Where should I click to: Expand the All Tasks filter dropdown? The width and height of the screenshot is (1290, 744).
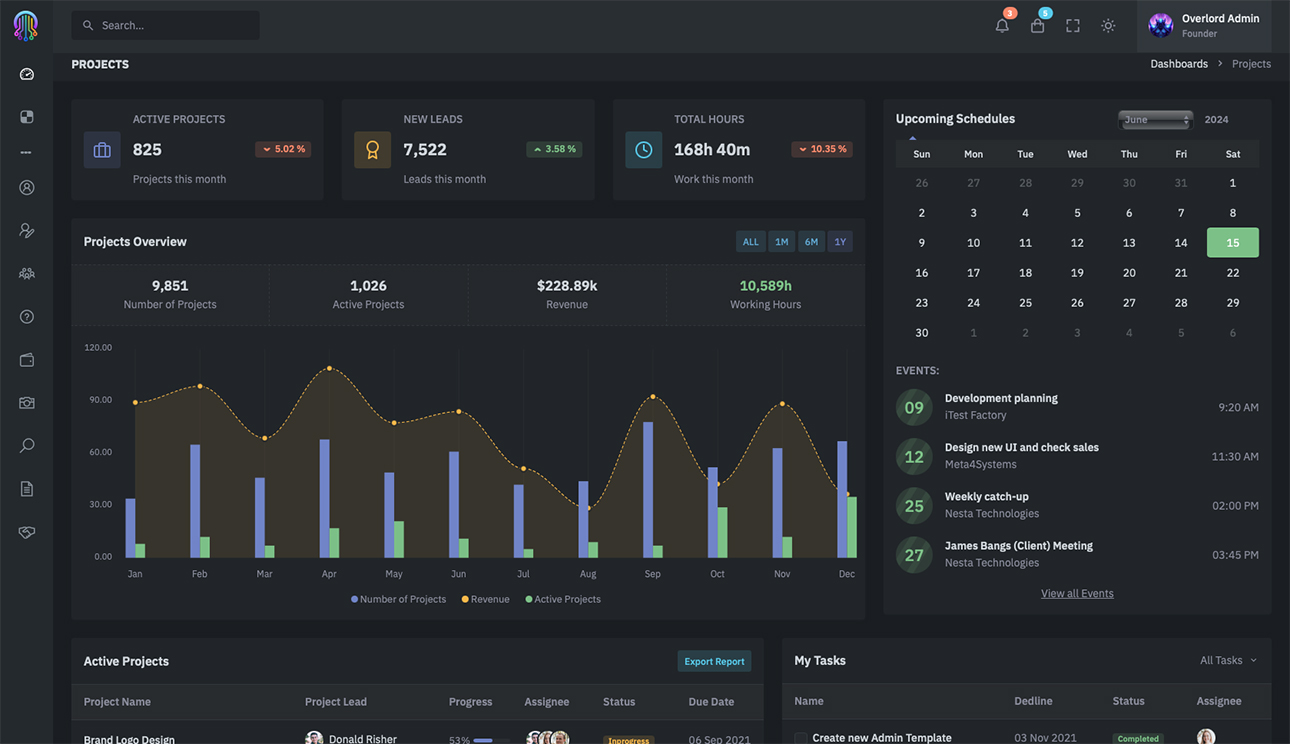[x=1228, y=660]
